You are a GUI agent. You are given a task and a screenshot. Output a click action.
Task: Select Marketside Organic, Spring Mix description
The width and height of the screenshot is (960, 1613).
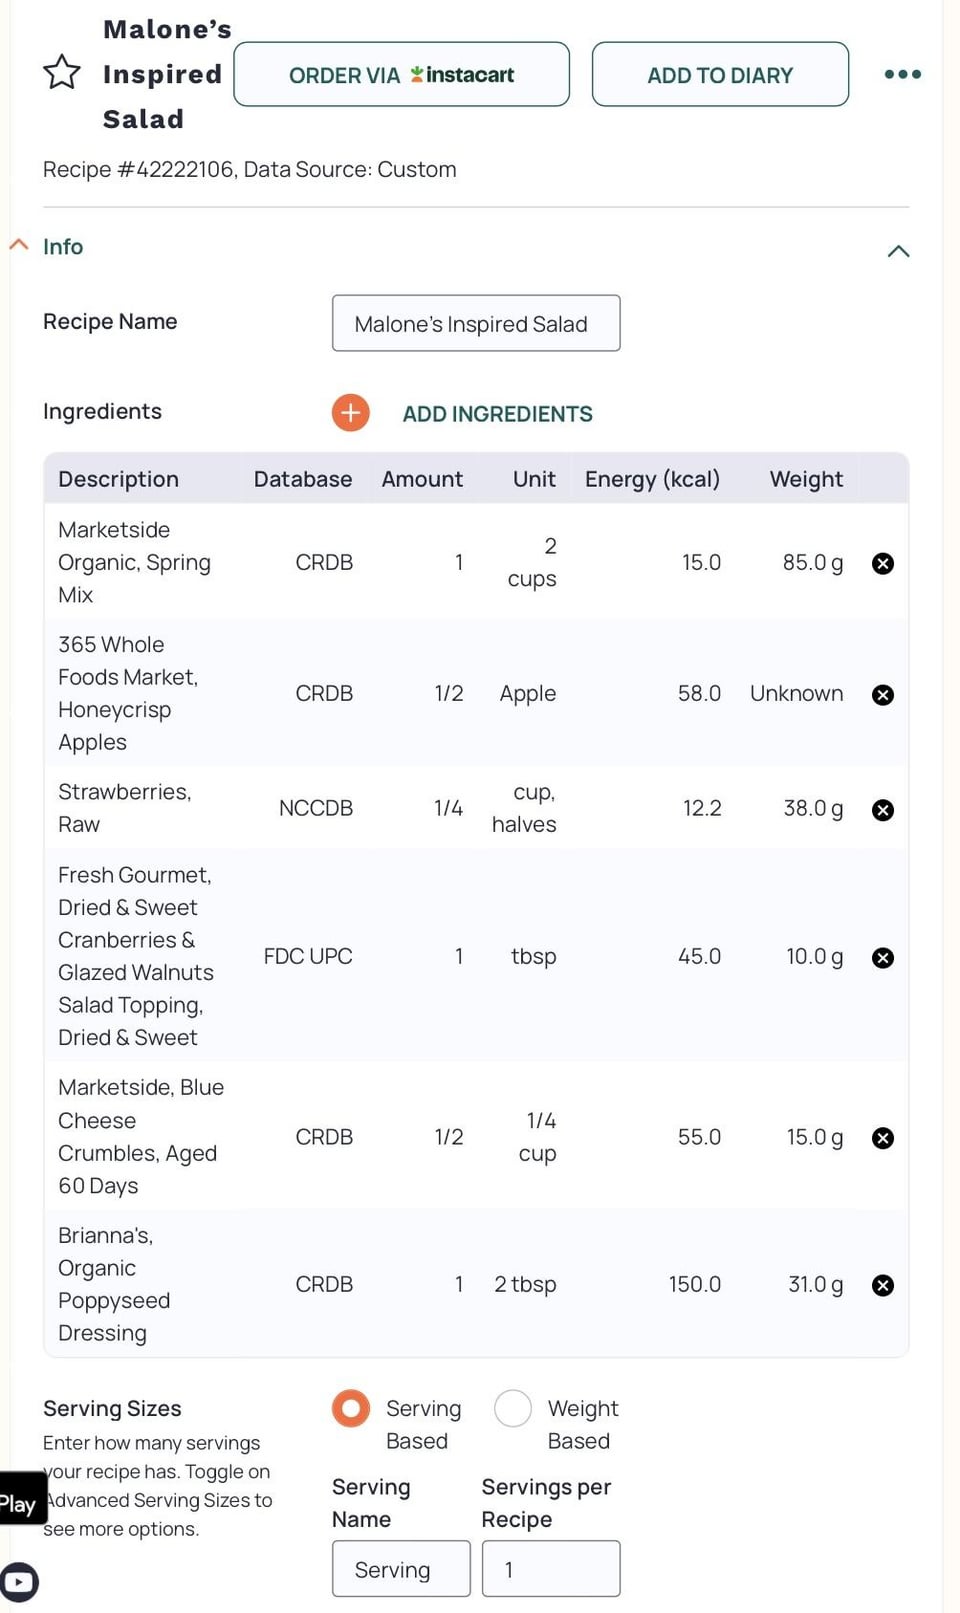tap(134, 562)
